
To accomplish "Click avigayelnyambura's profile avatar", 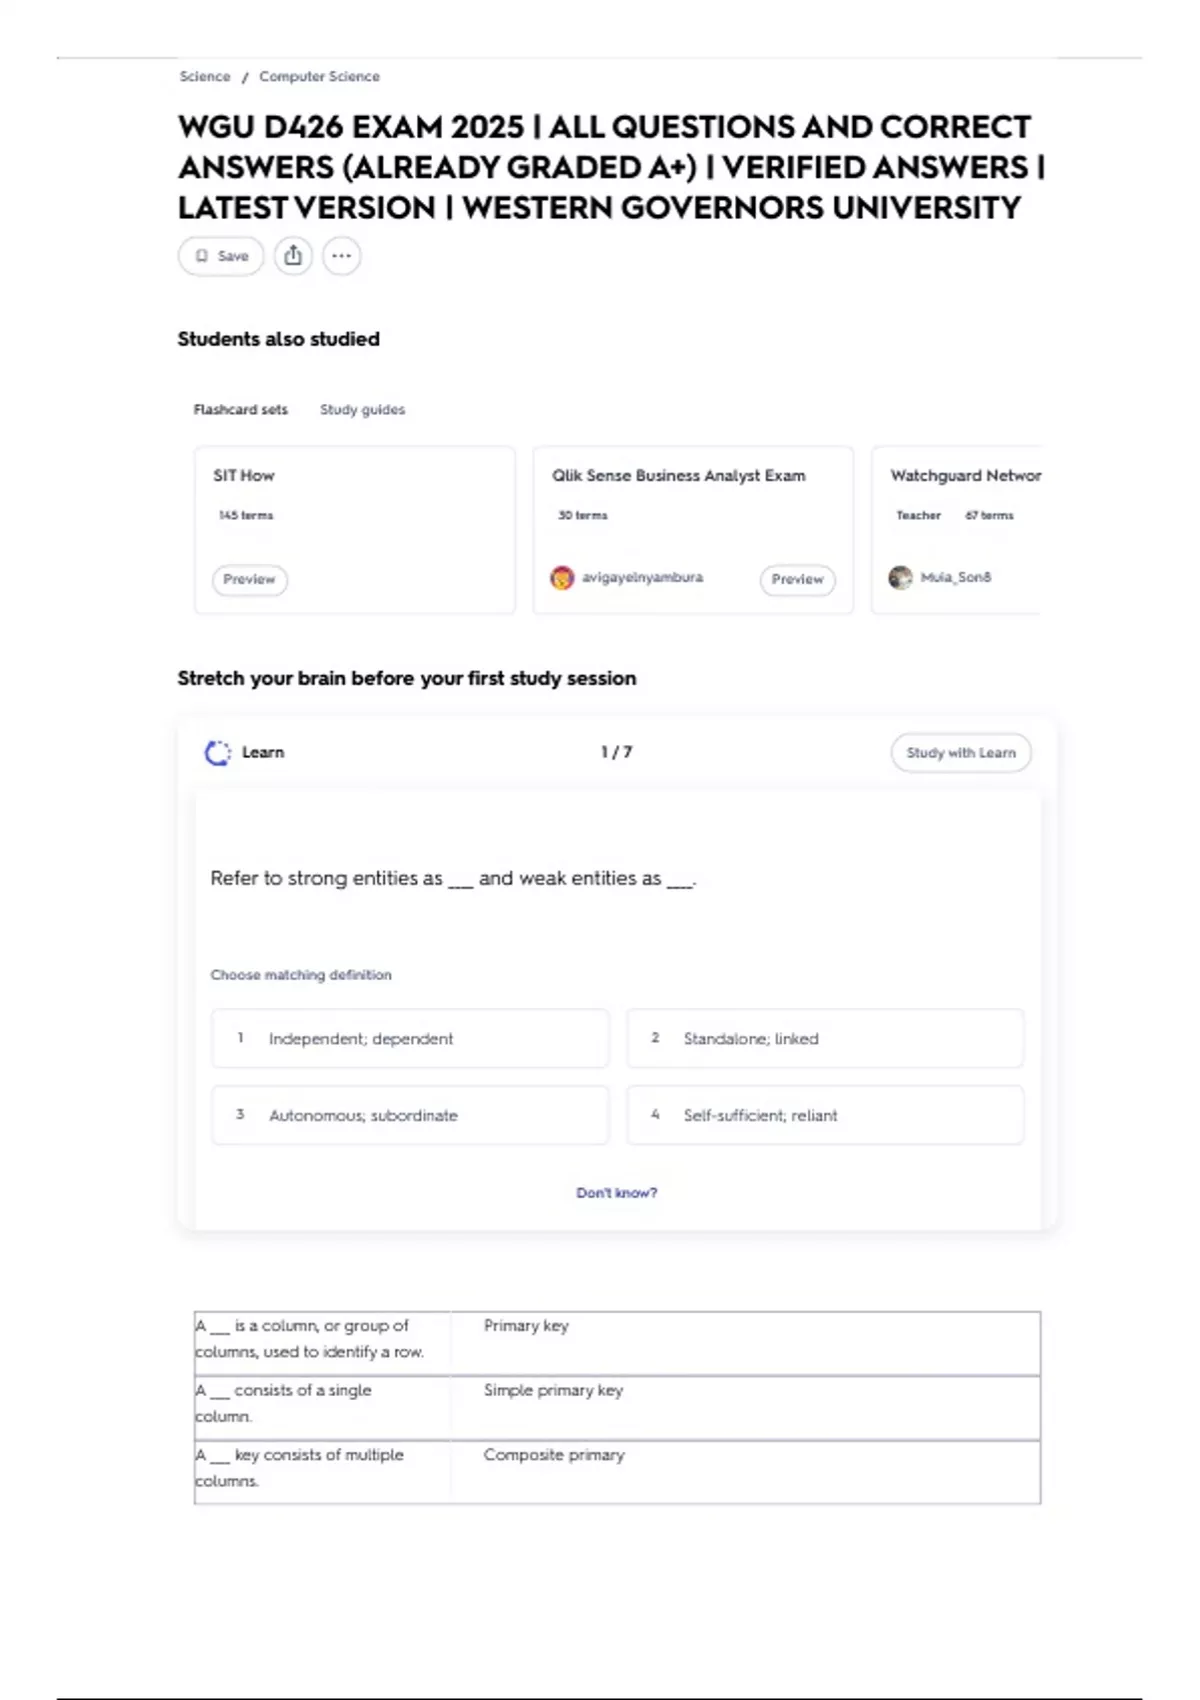I will [x=562, y=578].
